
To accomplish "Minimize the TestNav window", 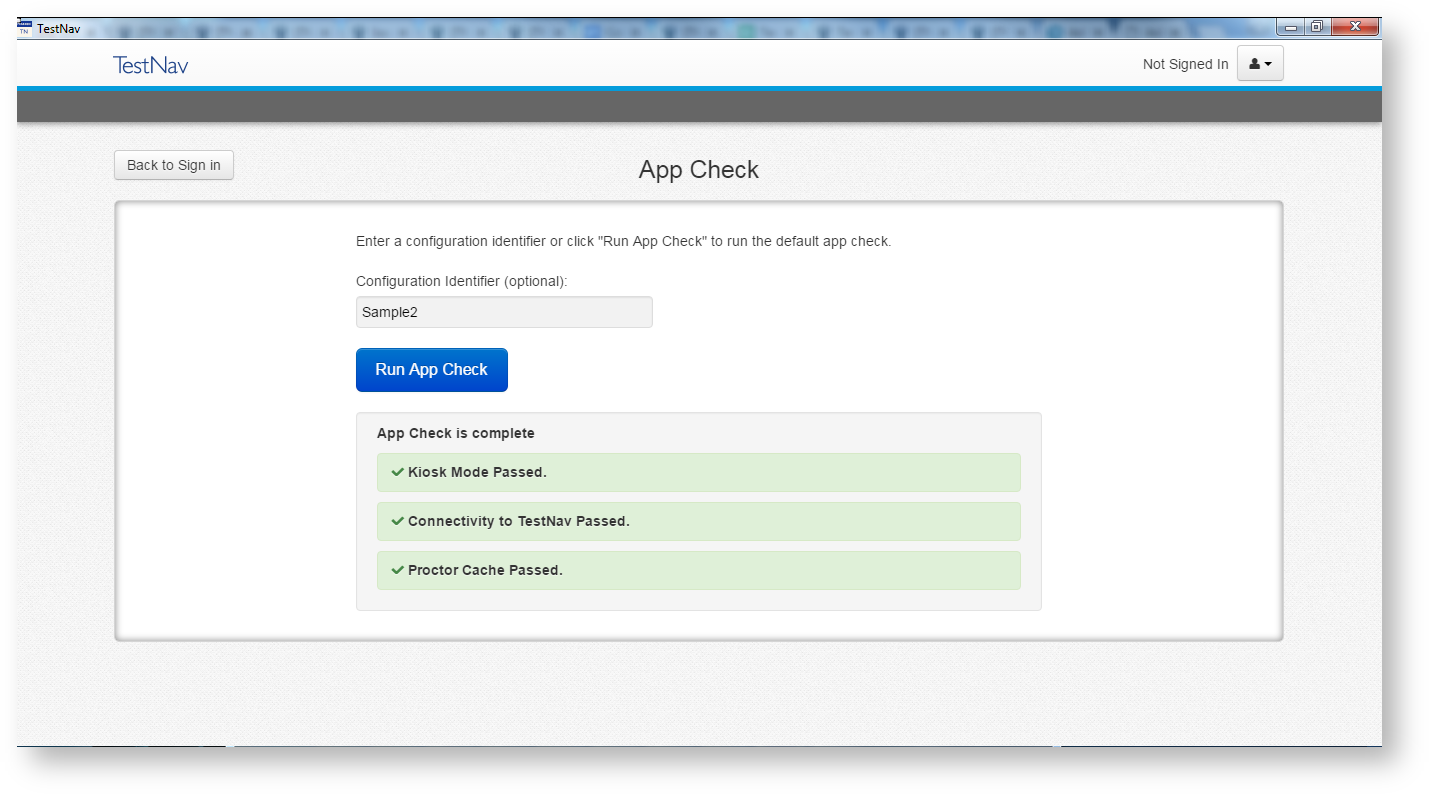I will click(x=1292, y=27).
